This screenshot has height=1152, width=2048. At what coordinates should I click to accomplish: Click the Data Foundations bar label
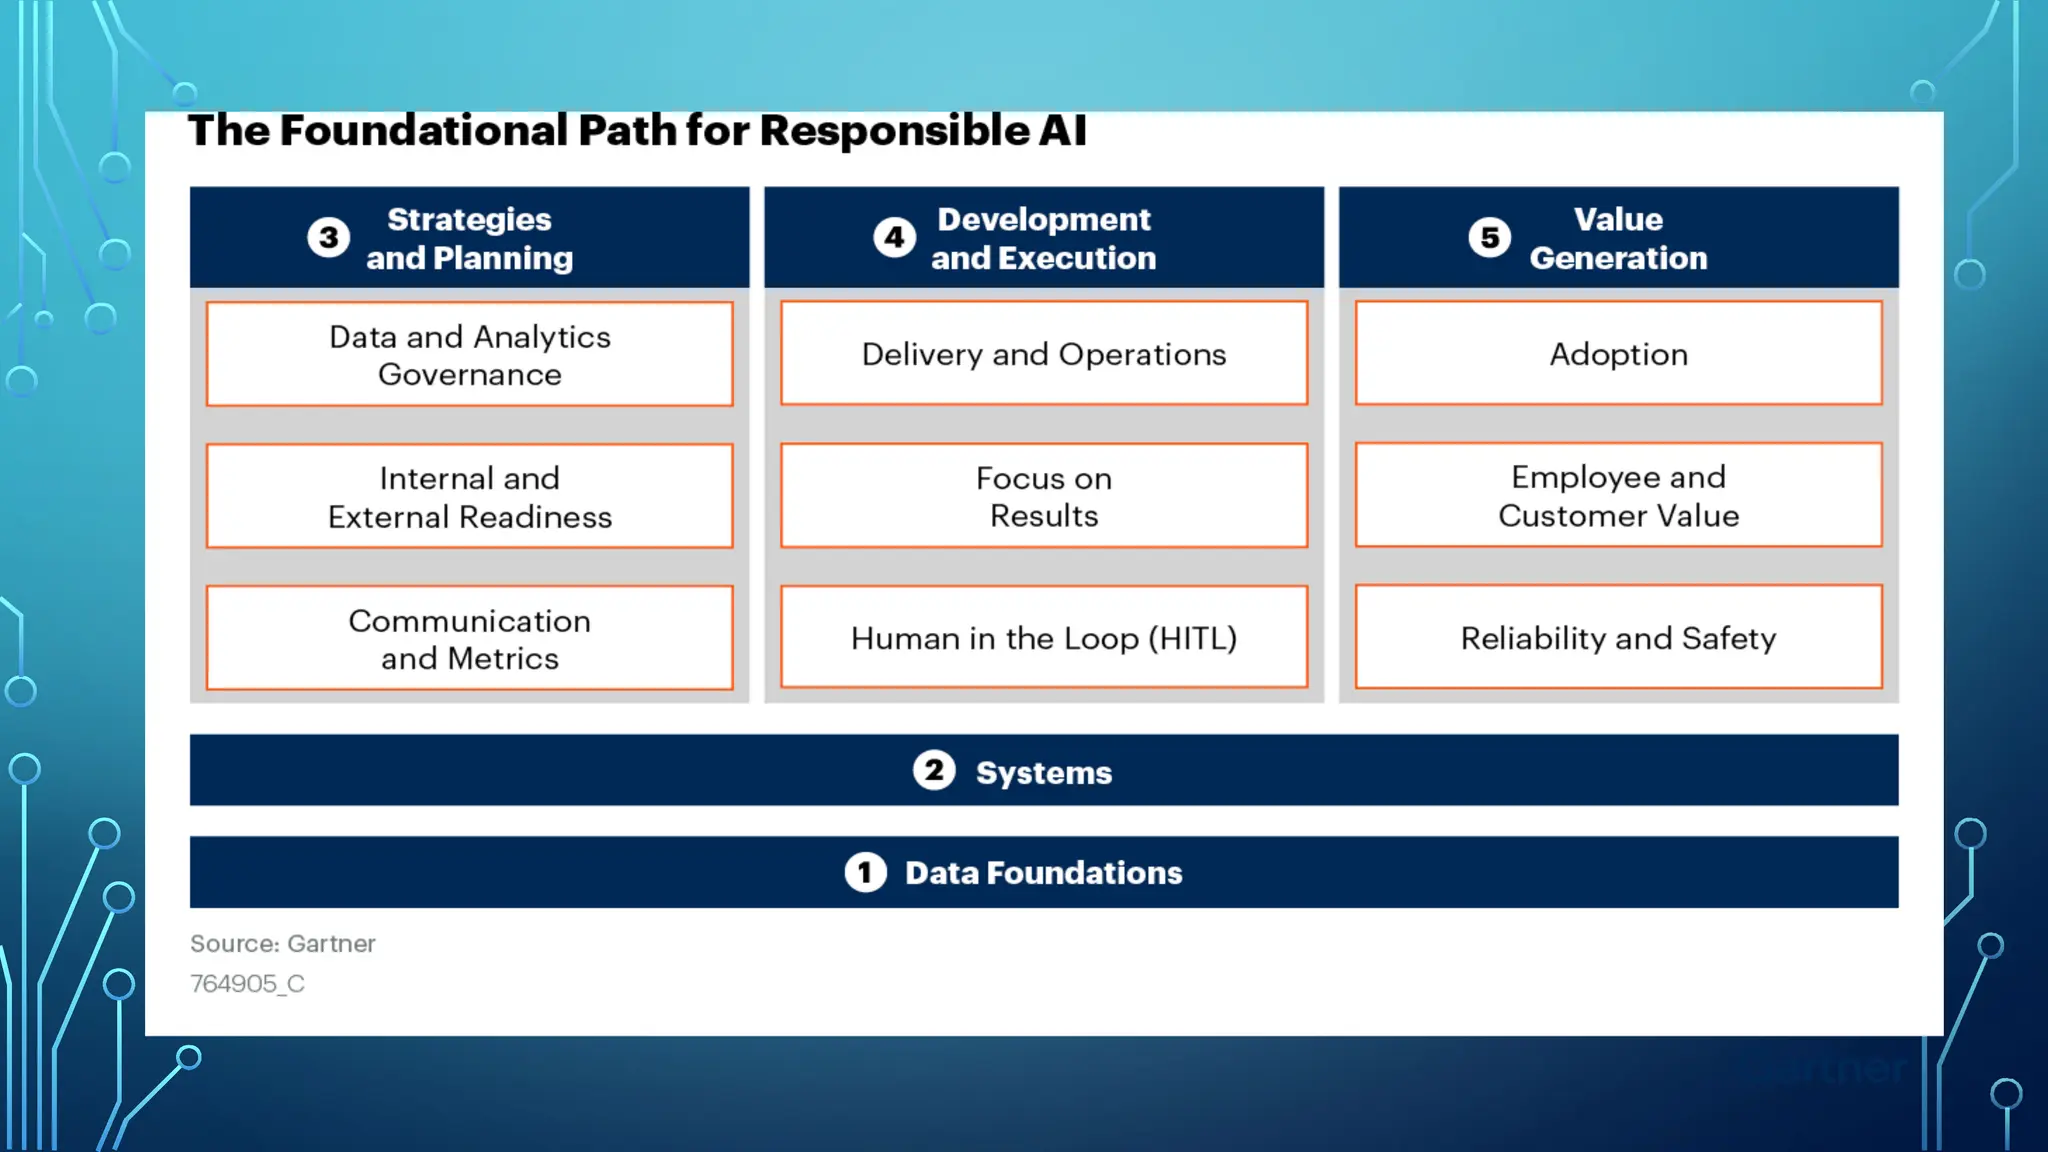pos(1043,873)
